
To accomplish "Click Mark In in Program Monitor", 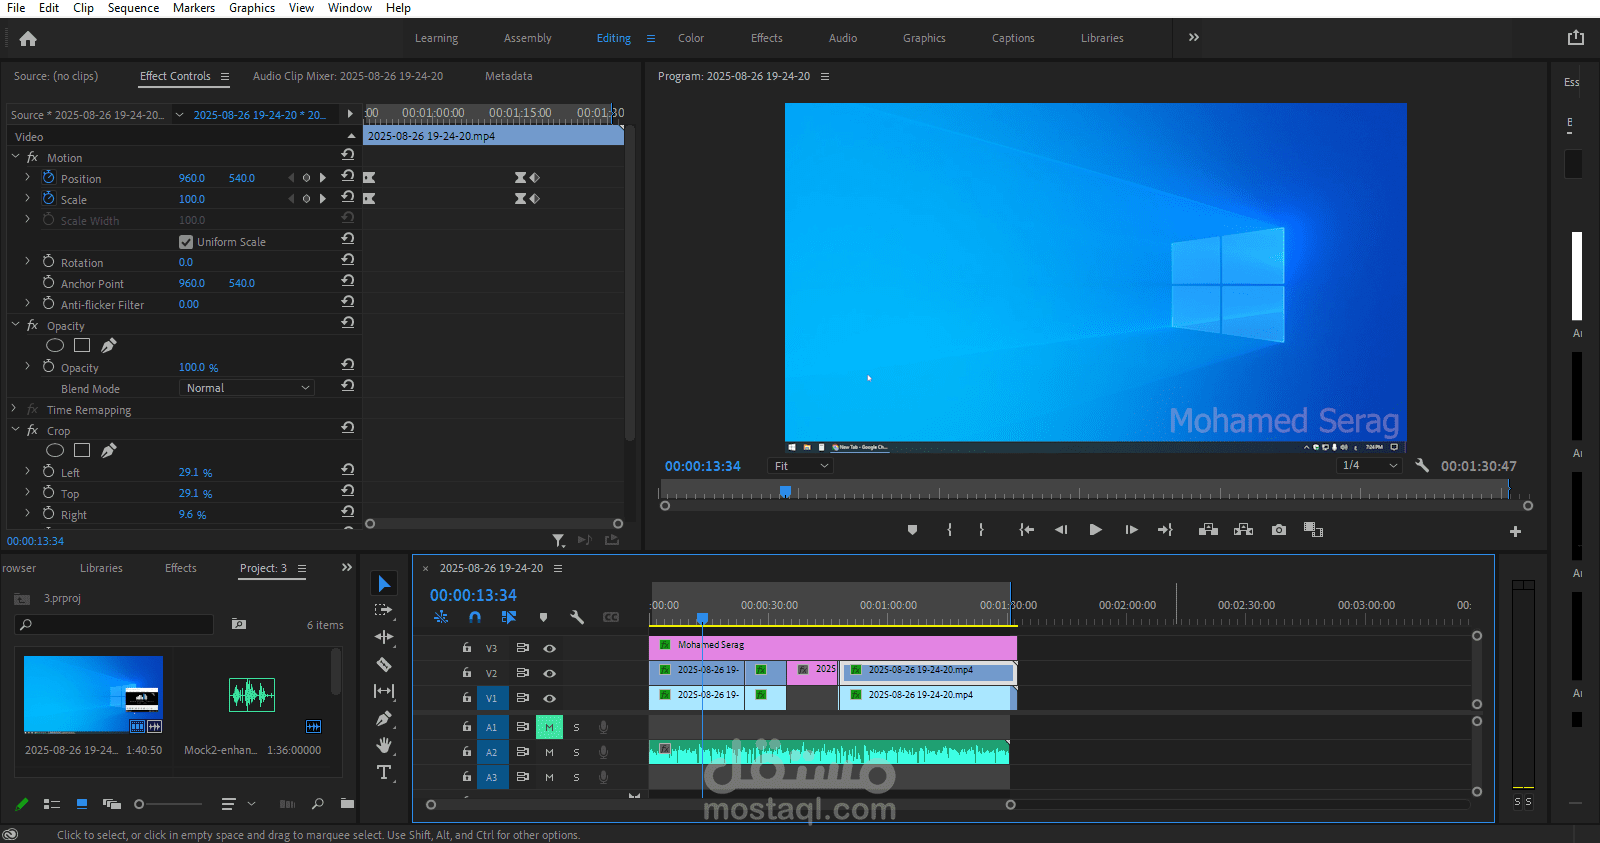I will coord(949,530).
